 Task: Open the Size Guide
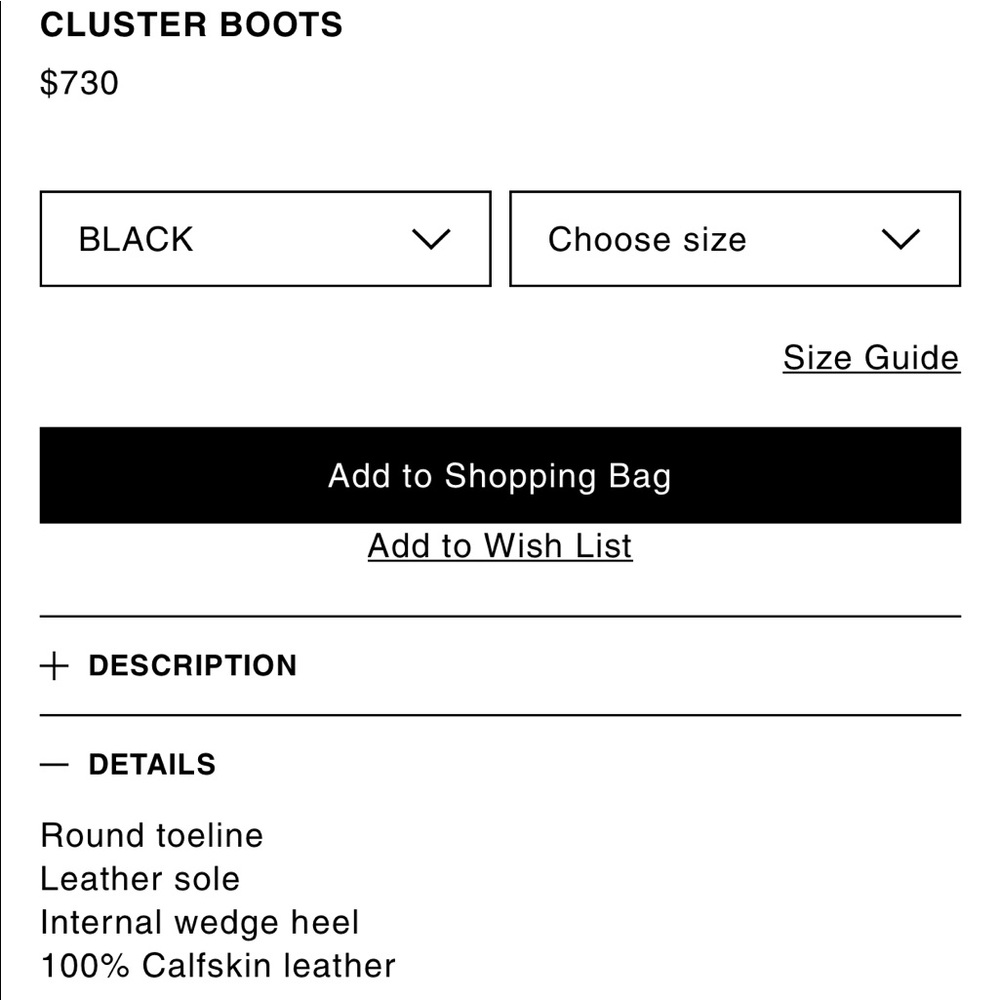[x=870, y=357]
